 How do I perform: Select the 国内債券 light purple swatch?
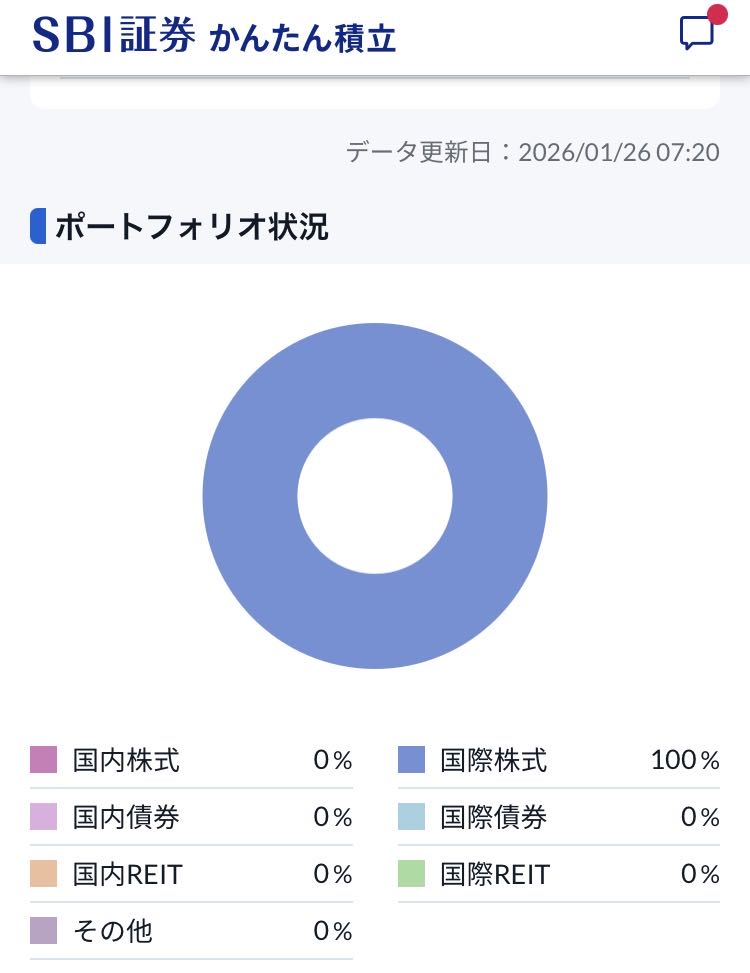[44, 817]
